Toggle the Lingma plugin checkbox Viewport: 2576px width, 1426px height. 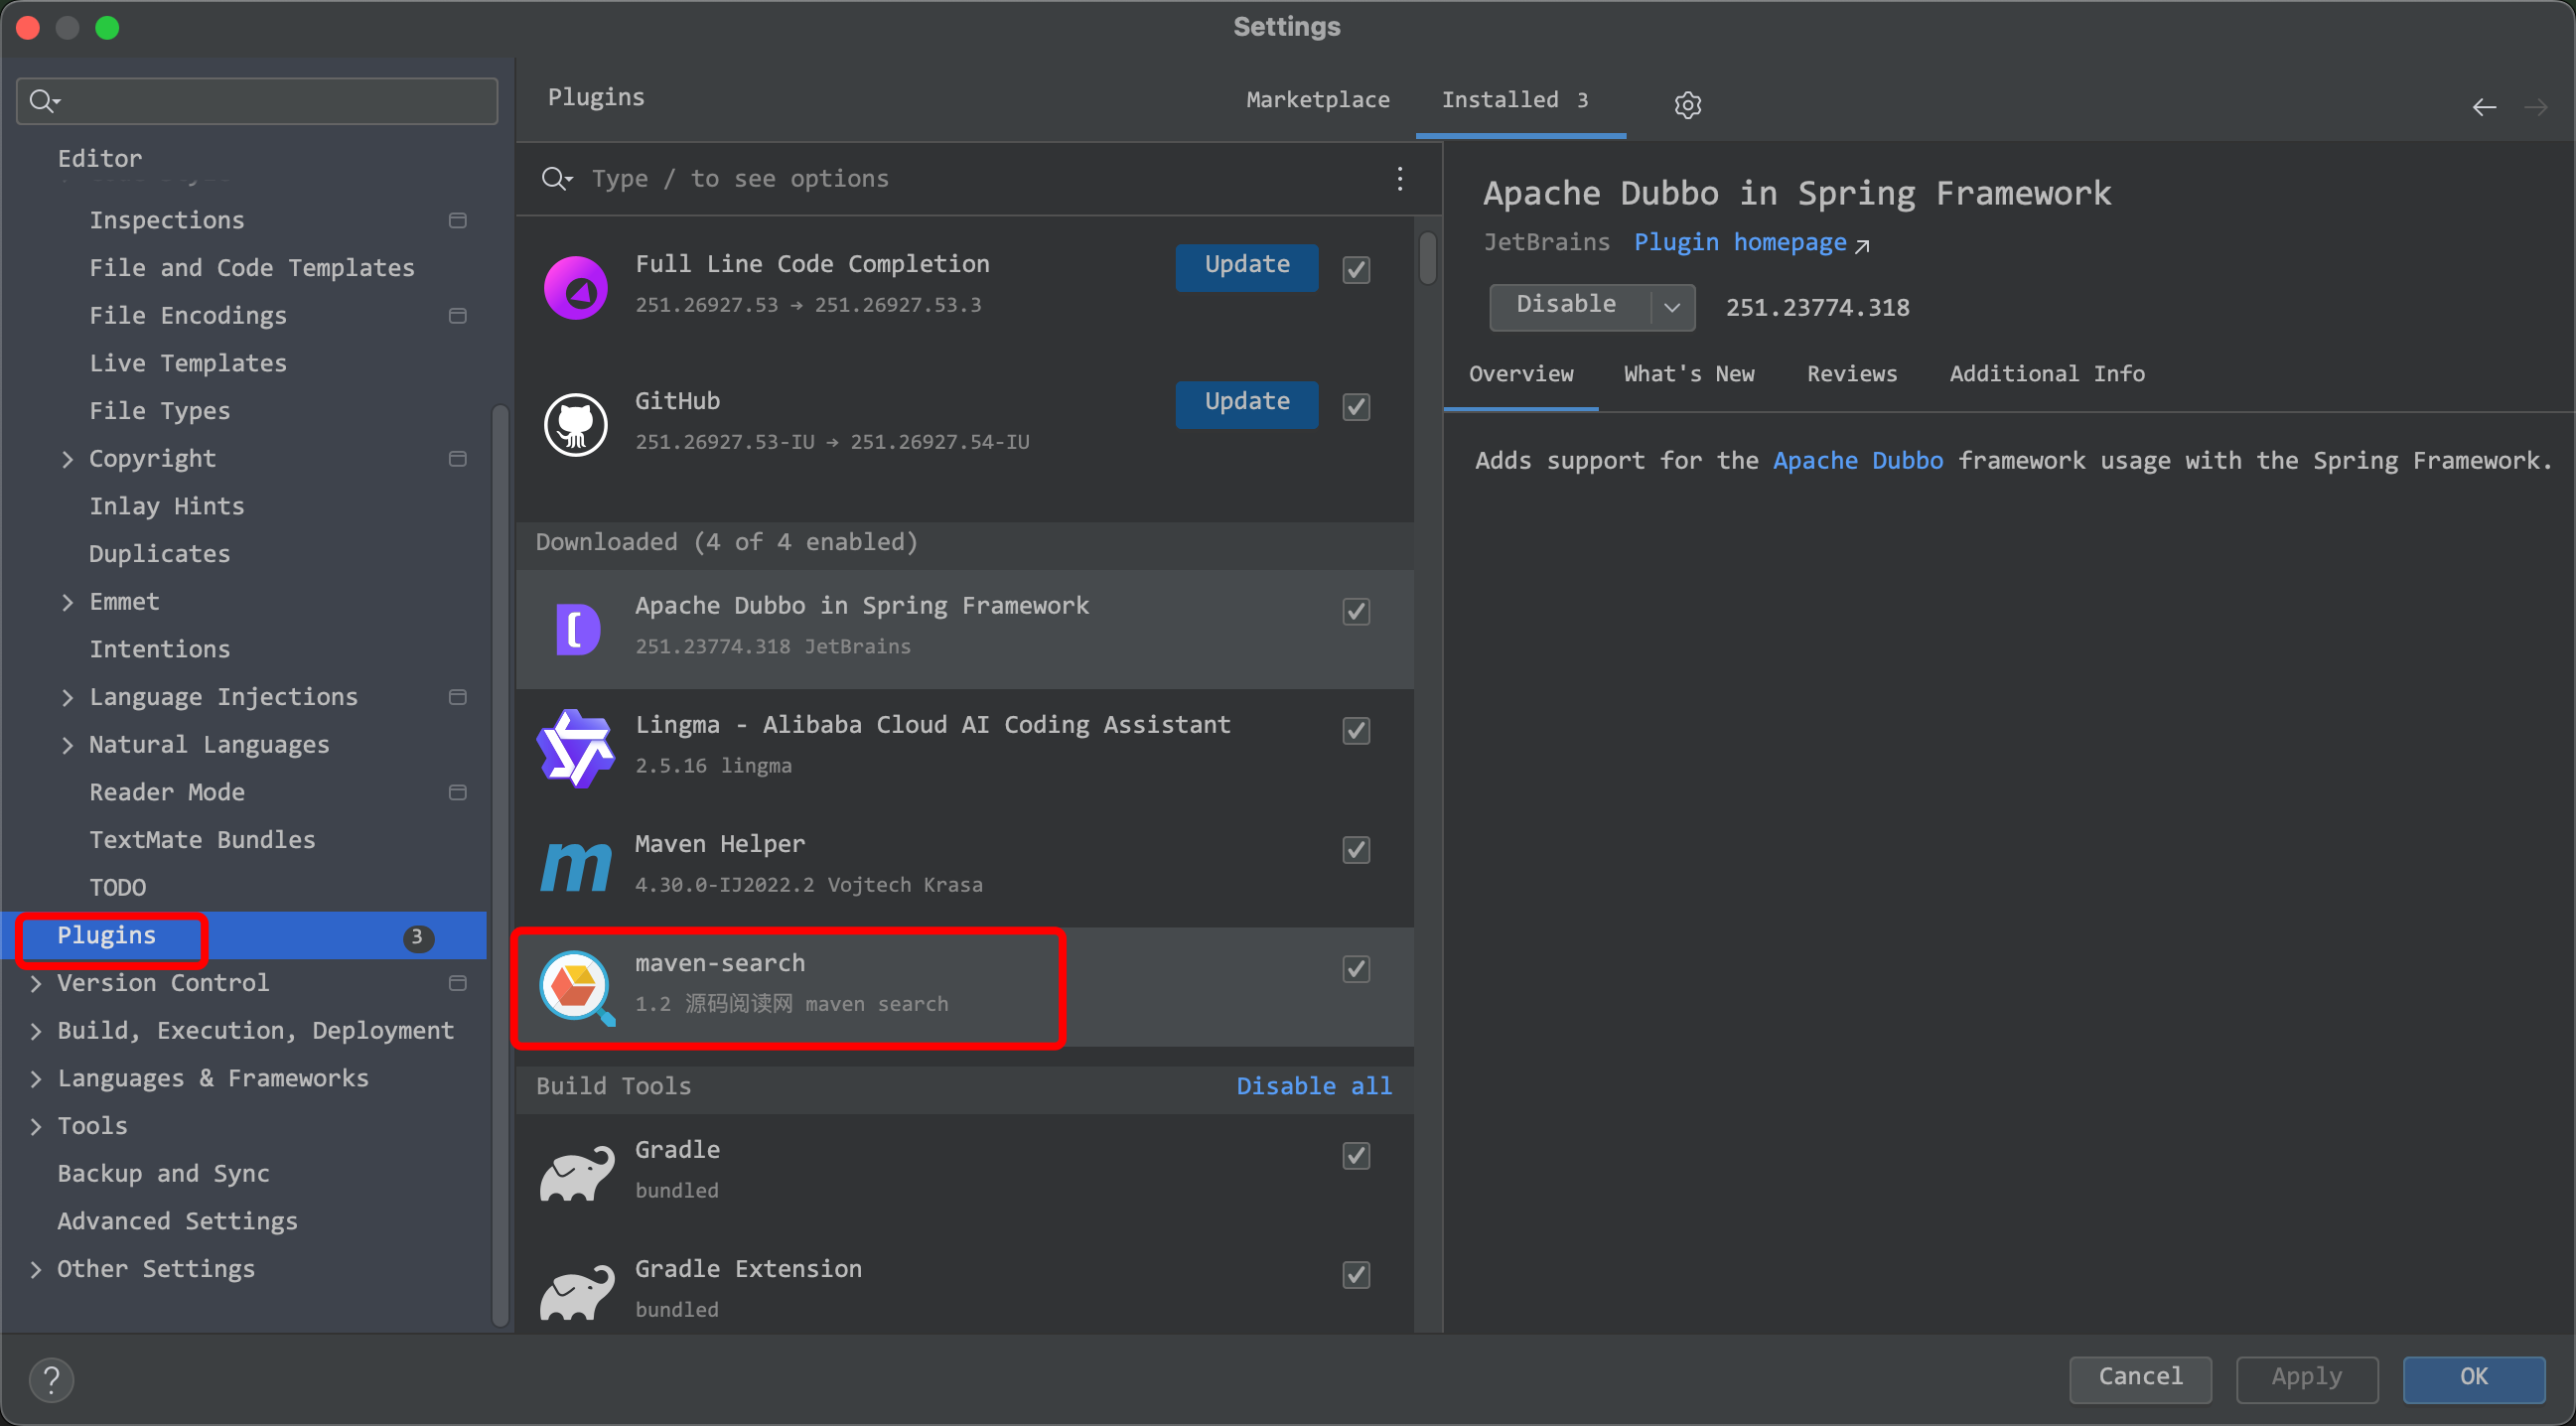(1355, 731)
